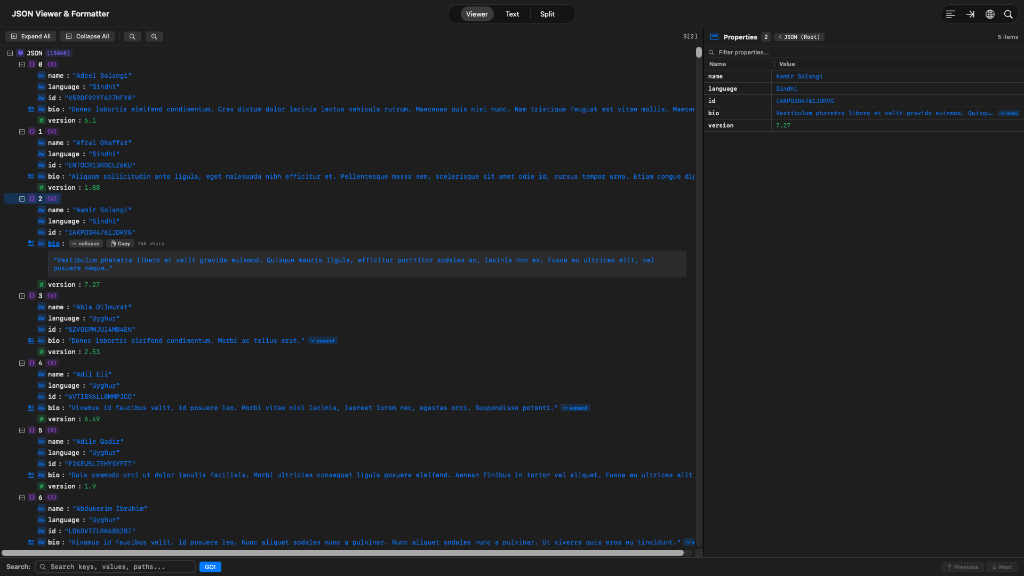This screenshot has width=1024, height=576.
Task: Select "IAKPO3R4761JDRVG" value in Properties table
Action: [x=805, y=101]
